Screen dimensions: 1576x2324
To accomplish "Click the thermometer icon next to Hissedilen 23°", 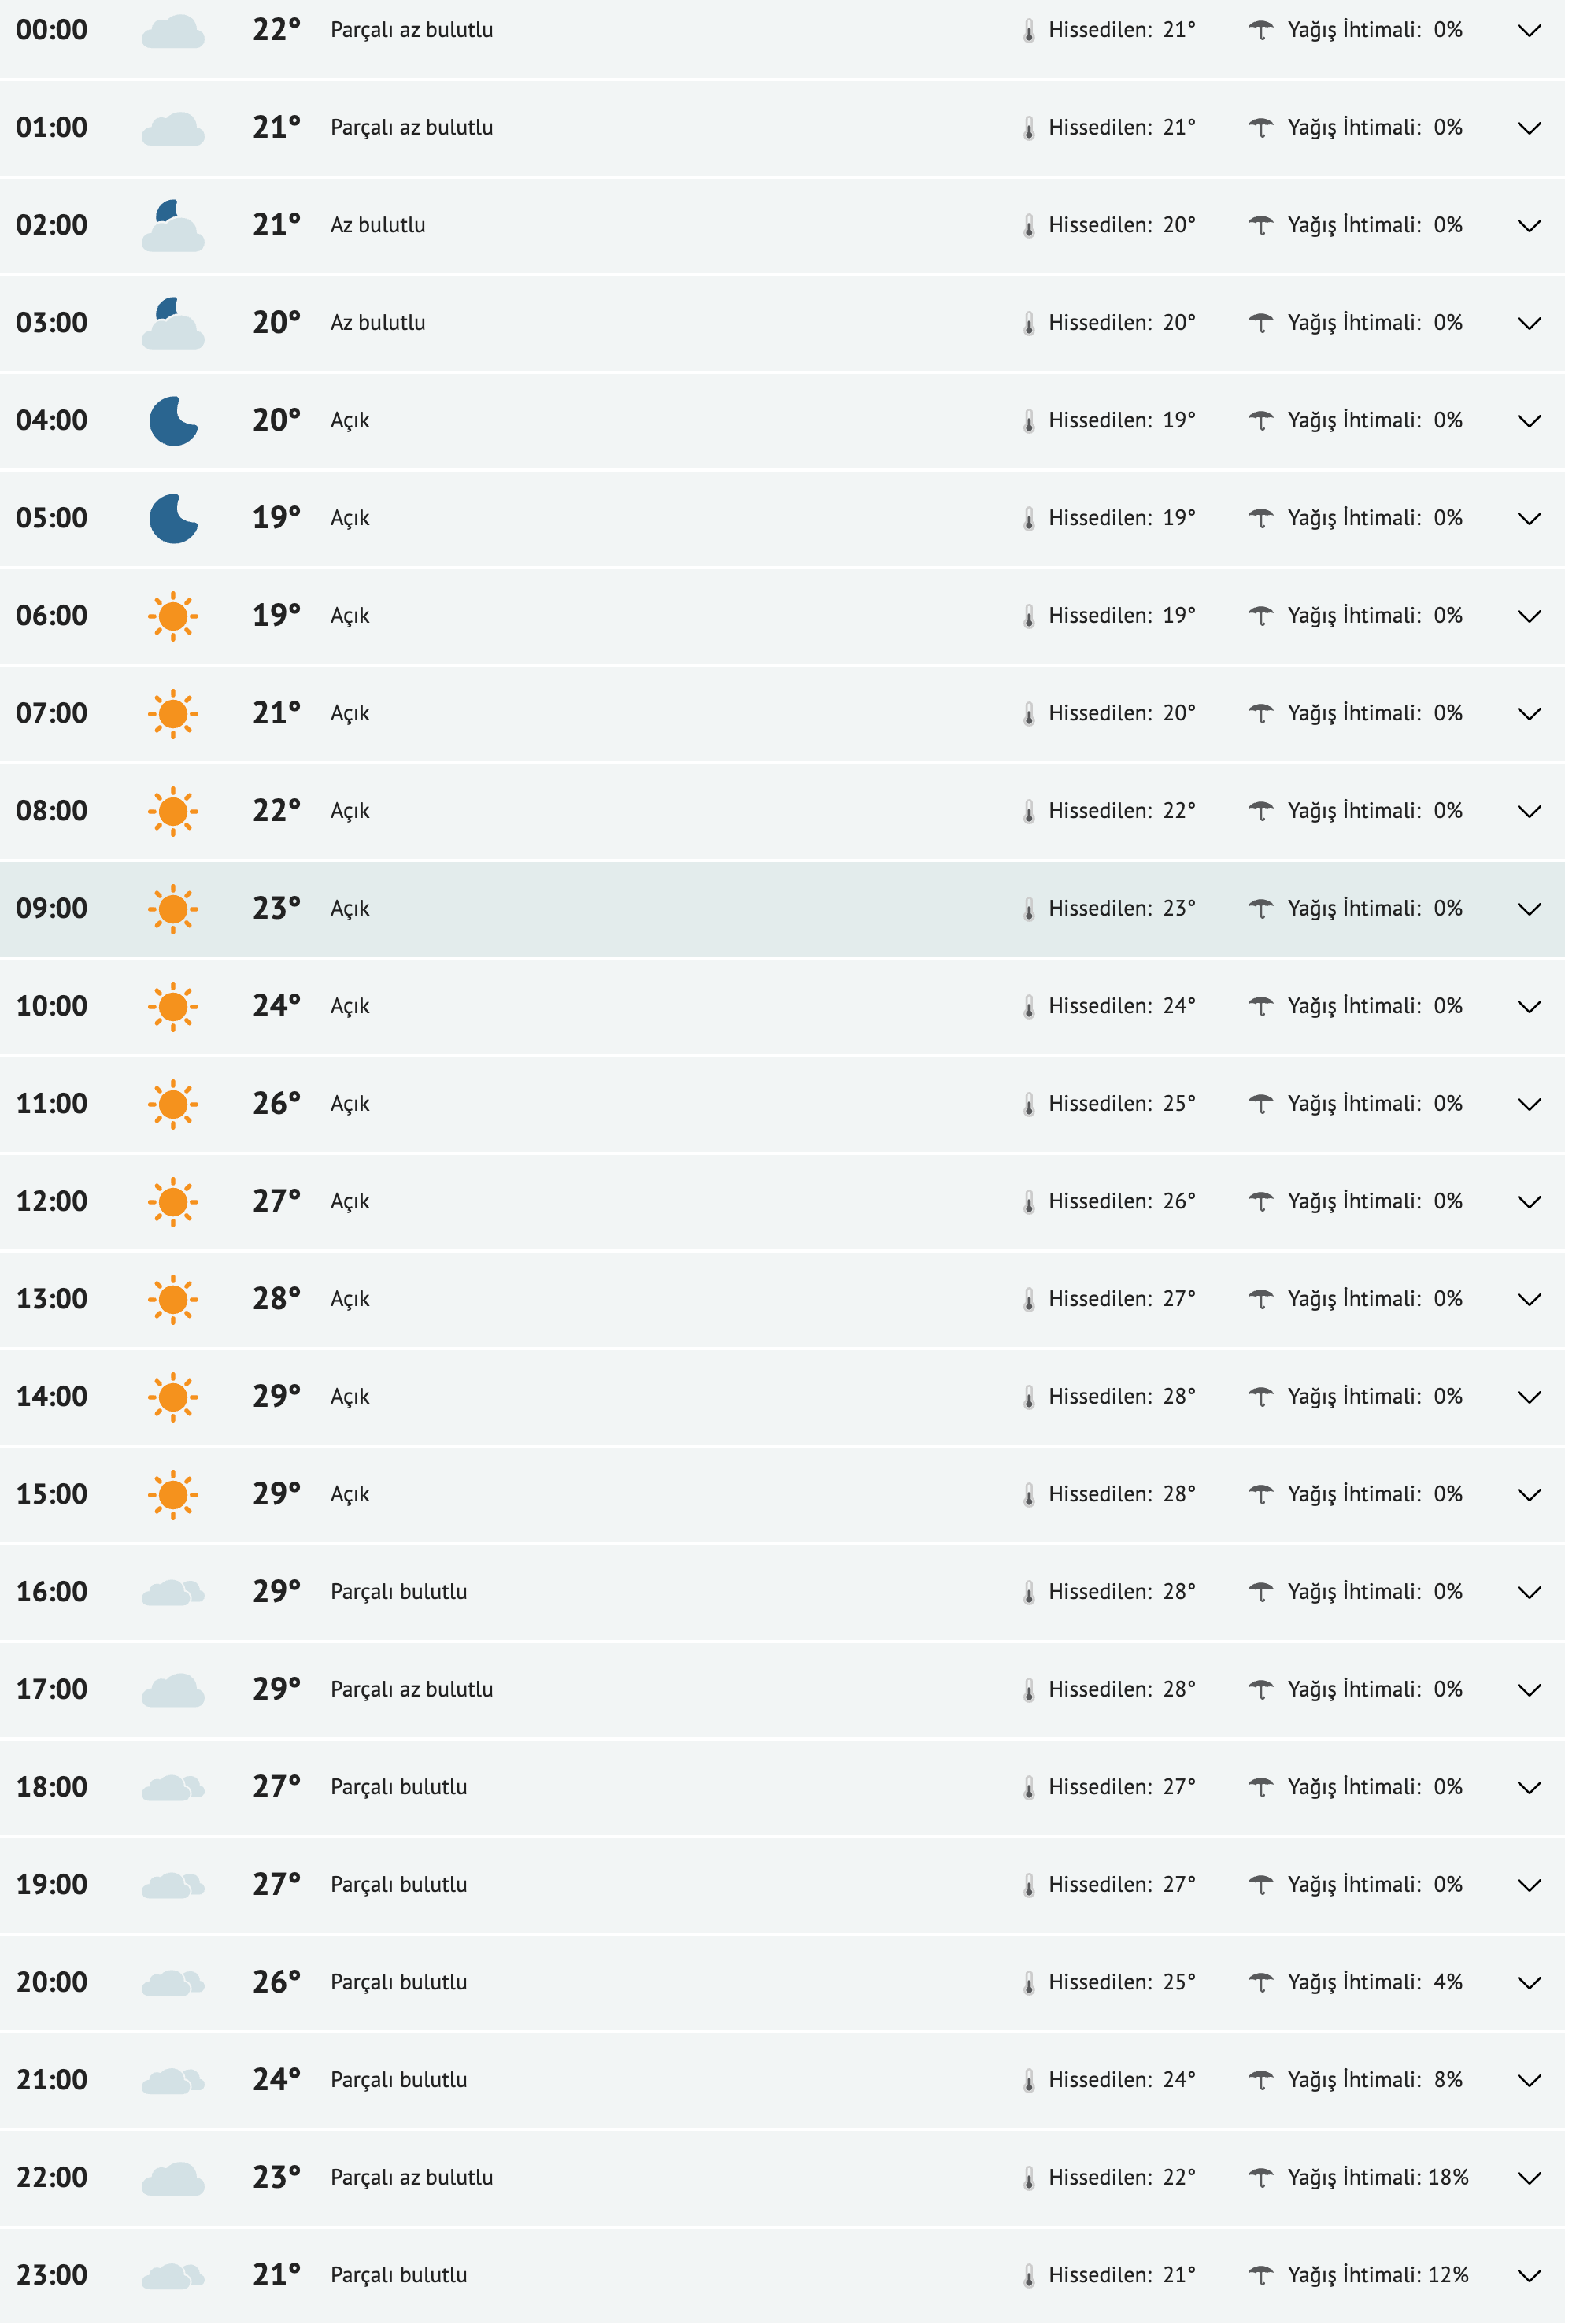I will point(1030,908).
